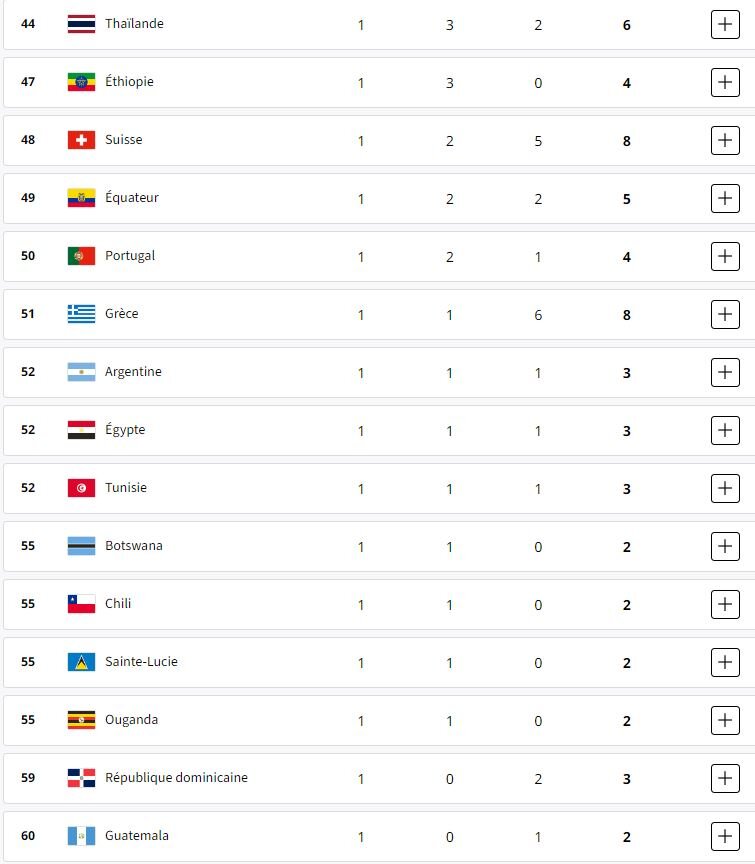Click the Botswana flag icon
Screen dimensions: 755x864
coord(81,546)
